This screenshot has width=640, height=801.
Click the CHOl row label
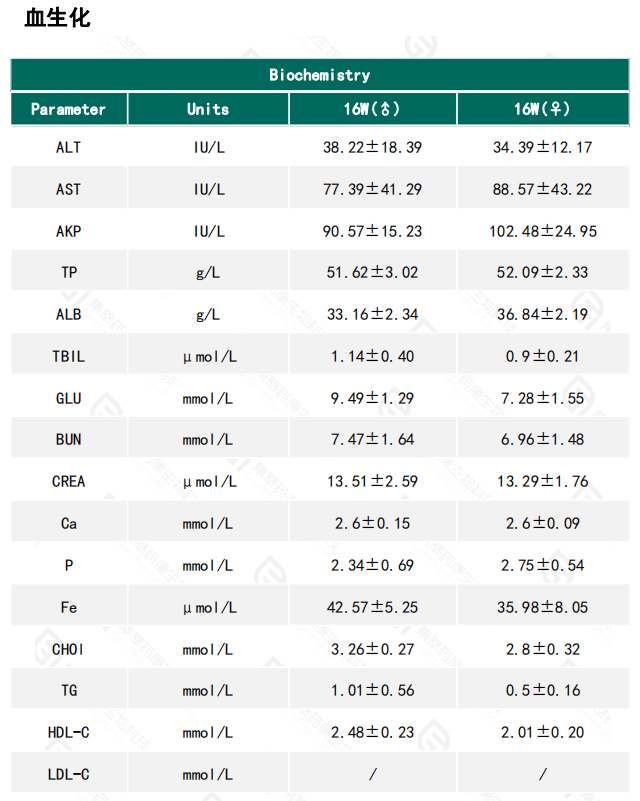pos(69,649)
